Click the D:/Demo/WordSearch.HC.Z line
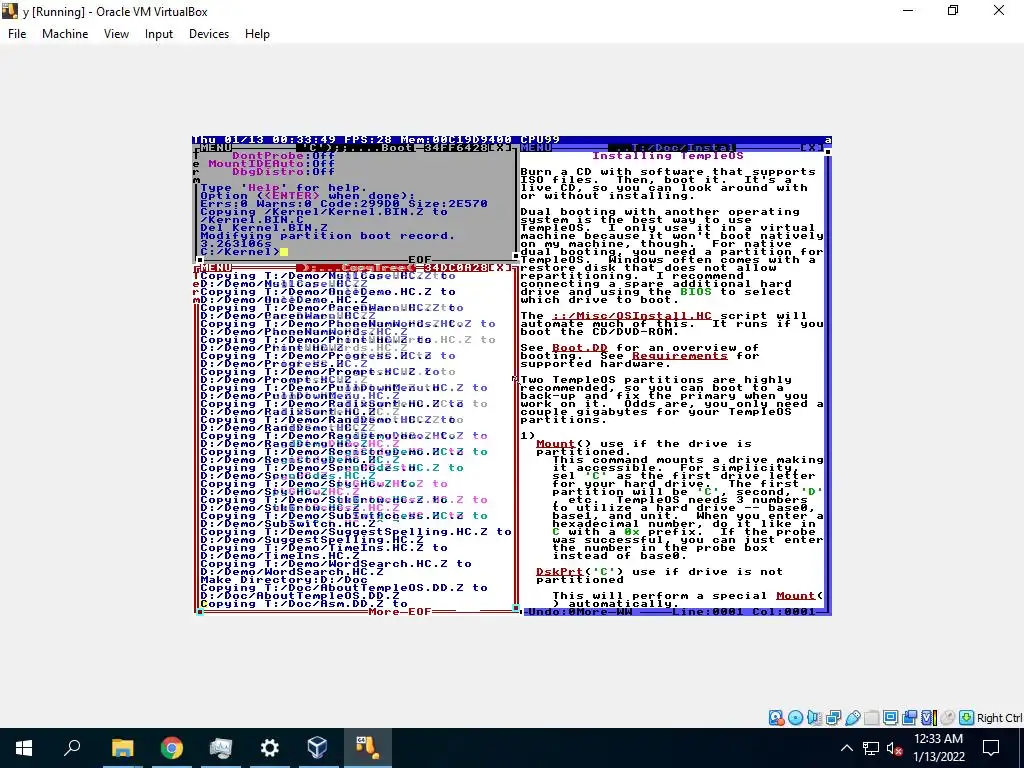 292,571
